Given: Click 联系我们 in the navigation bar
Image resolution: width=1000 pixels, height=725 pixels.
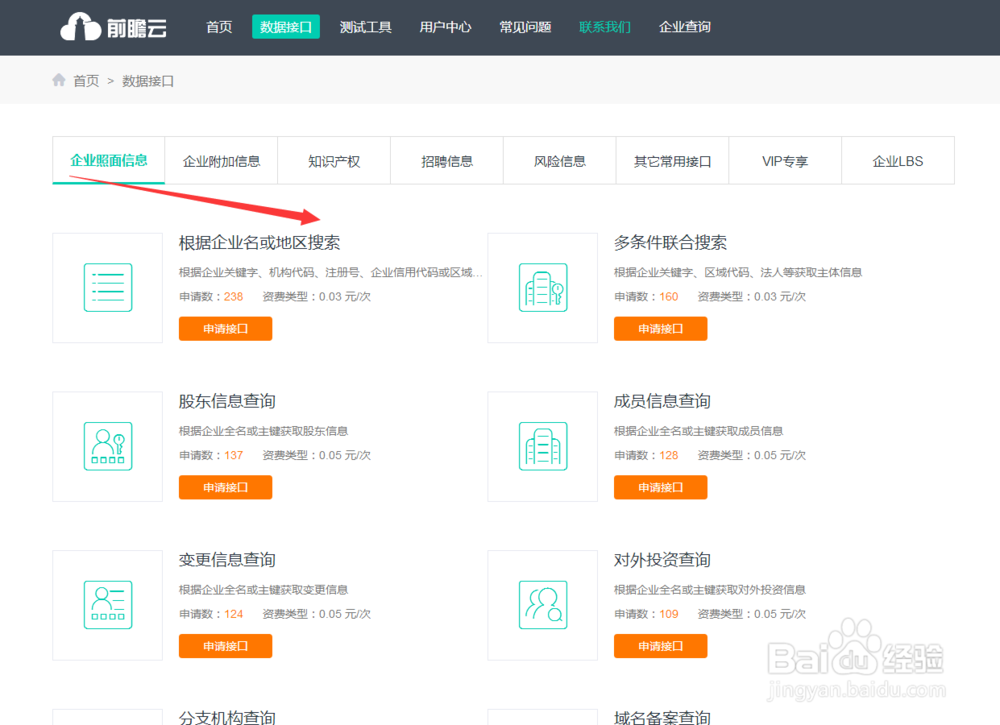Looking at the screenshot, I should pyautogui.click(x=604, y=27).
